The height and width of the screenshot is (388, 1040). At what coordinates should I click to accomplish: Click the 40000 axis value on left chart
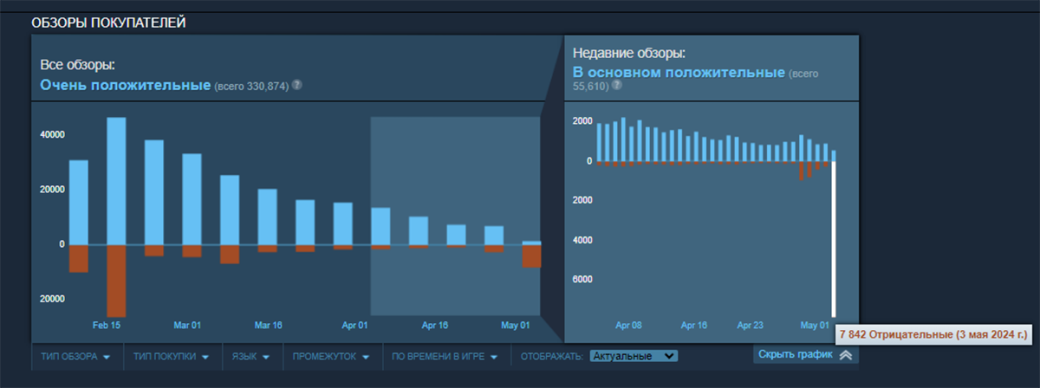pyautogui.click(x=52, y=135)
